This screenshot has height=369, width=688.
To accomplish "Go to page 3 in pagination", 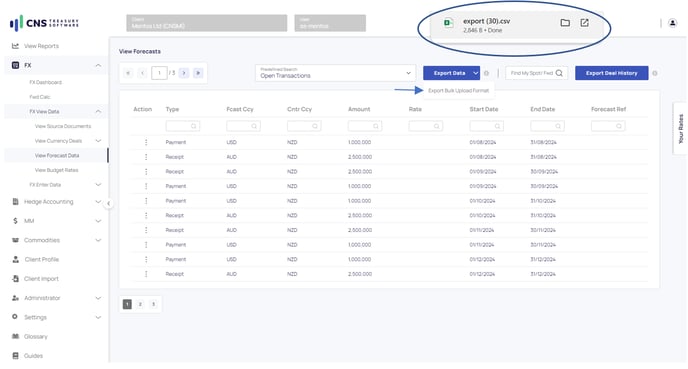I will point(153,305).
